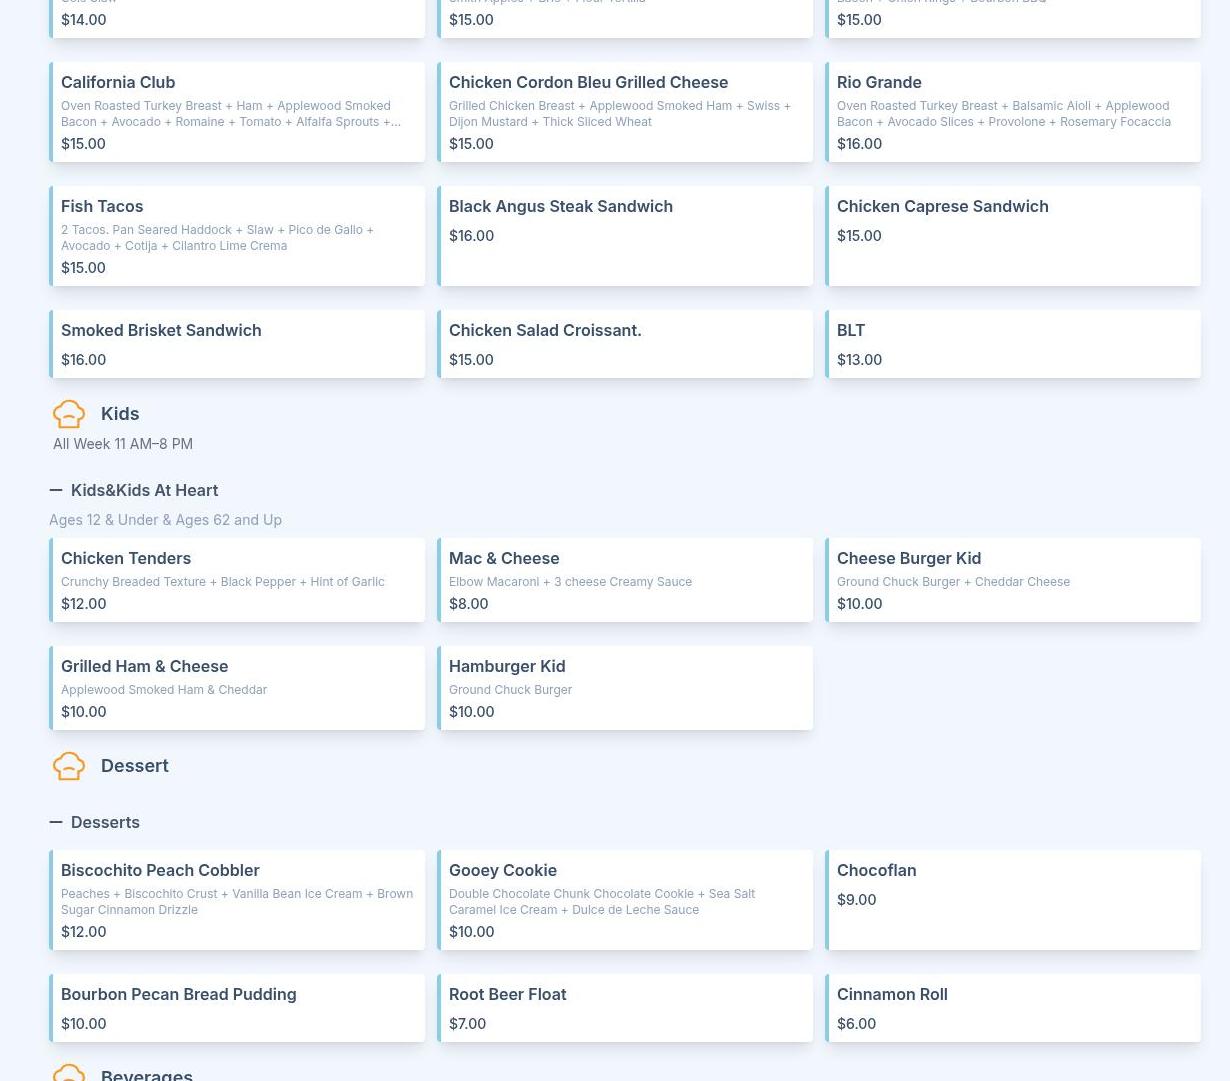Select Black Angus Steak Sandwich

[x=625, y=236]
